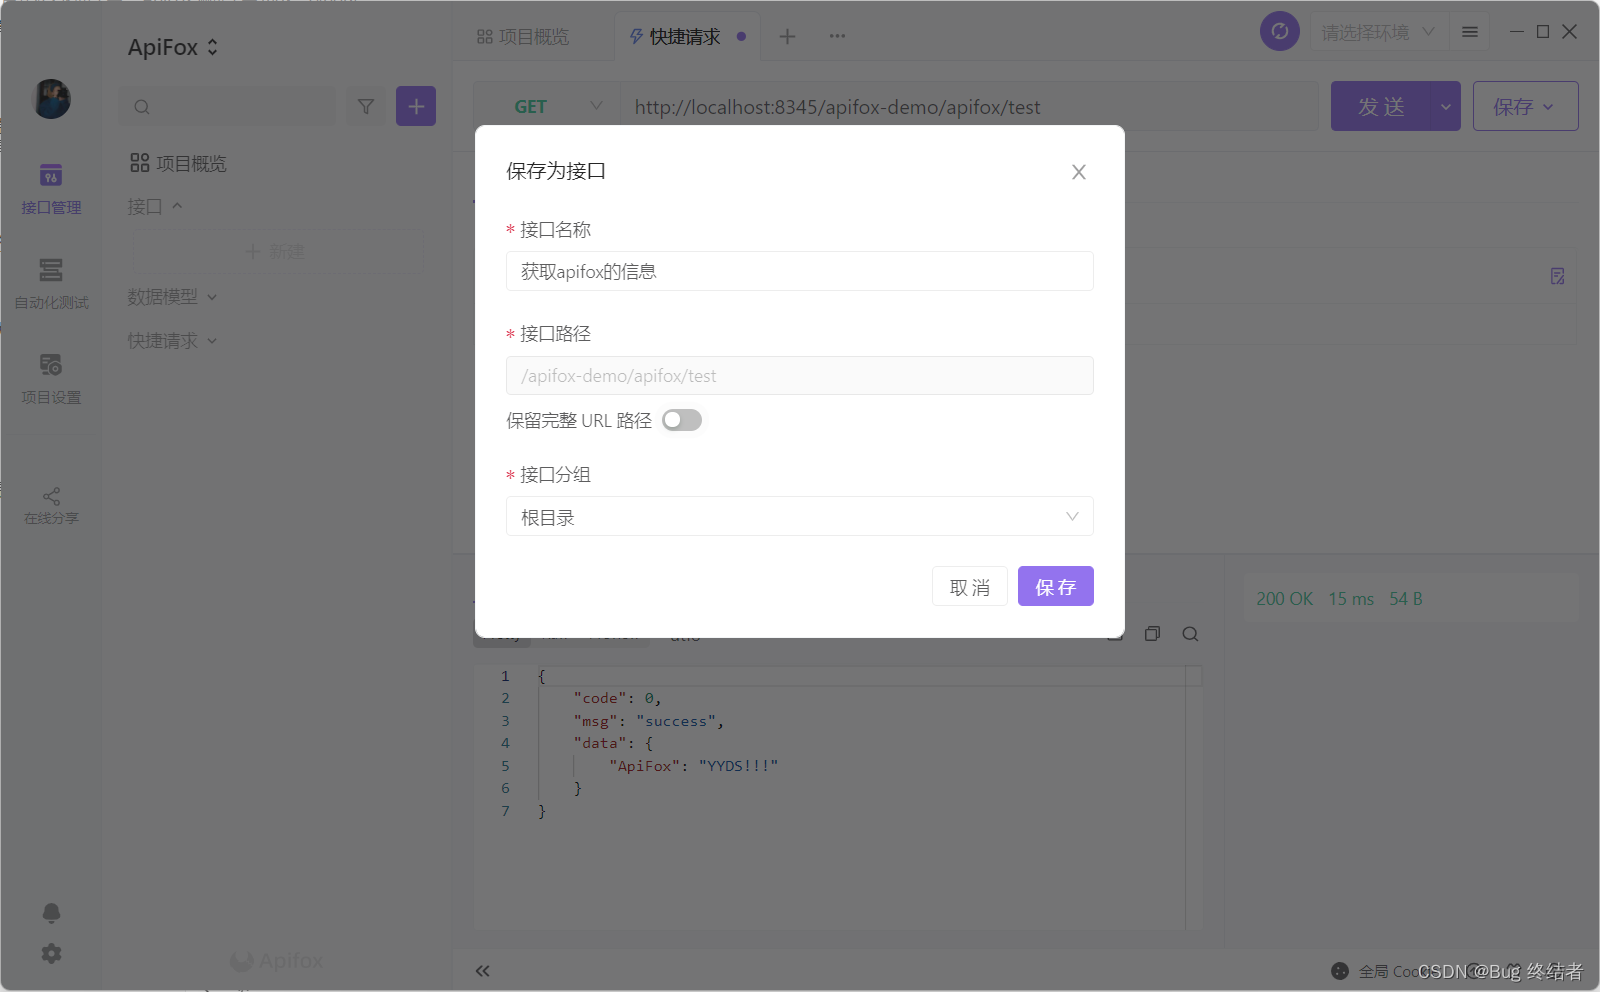Screen dimensions: 1600x992
Task: Switch to the 快捷请求 tab
Action: (686, 37)
